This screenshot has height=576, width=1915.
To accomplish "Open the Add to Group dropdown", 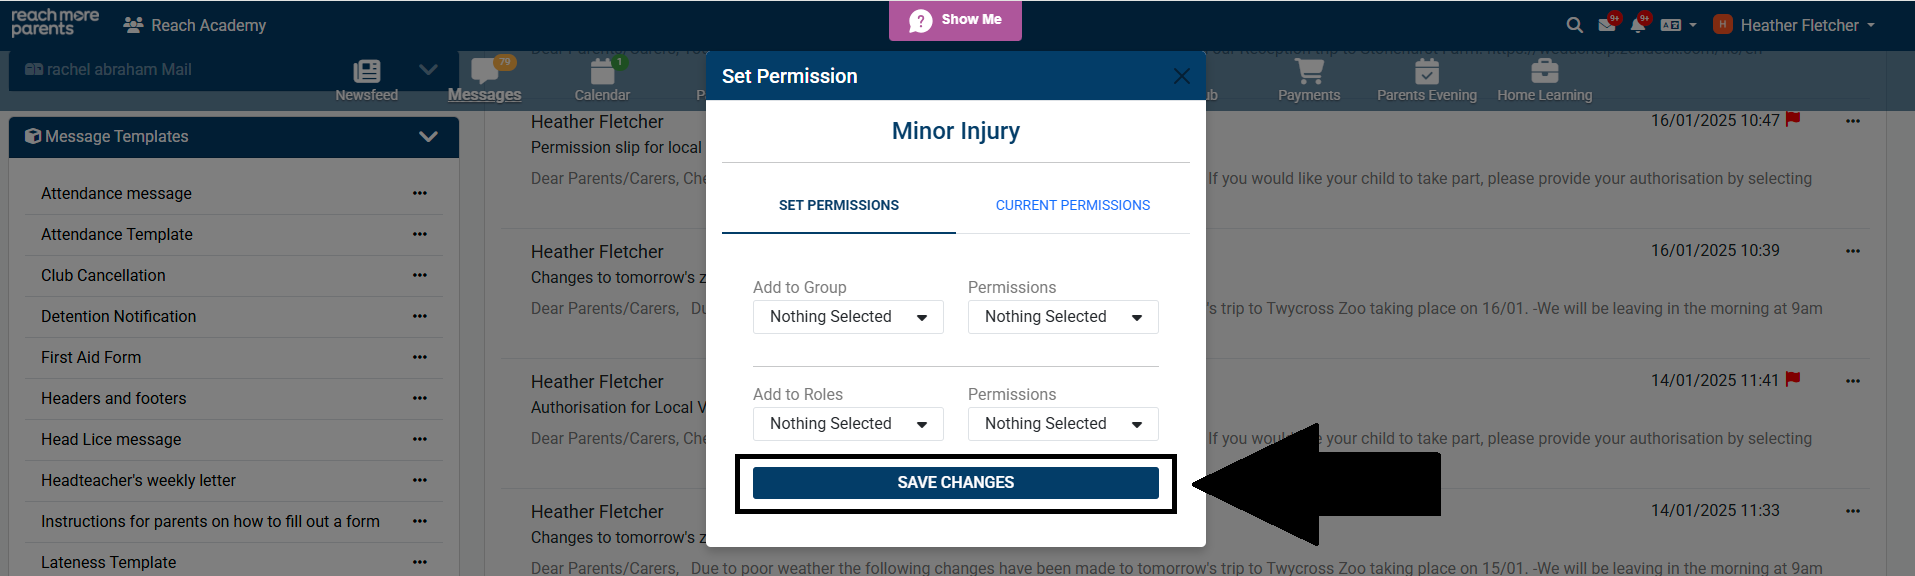I will 847,317.
